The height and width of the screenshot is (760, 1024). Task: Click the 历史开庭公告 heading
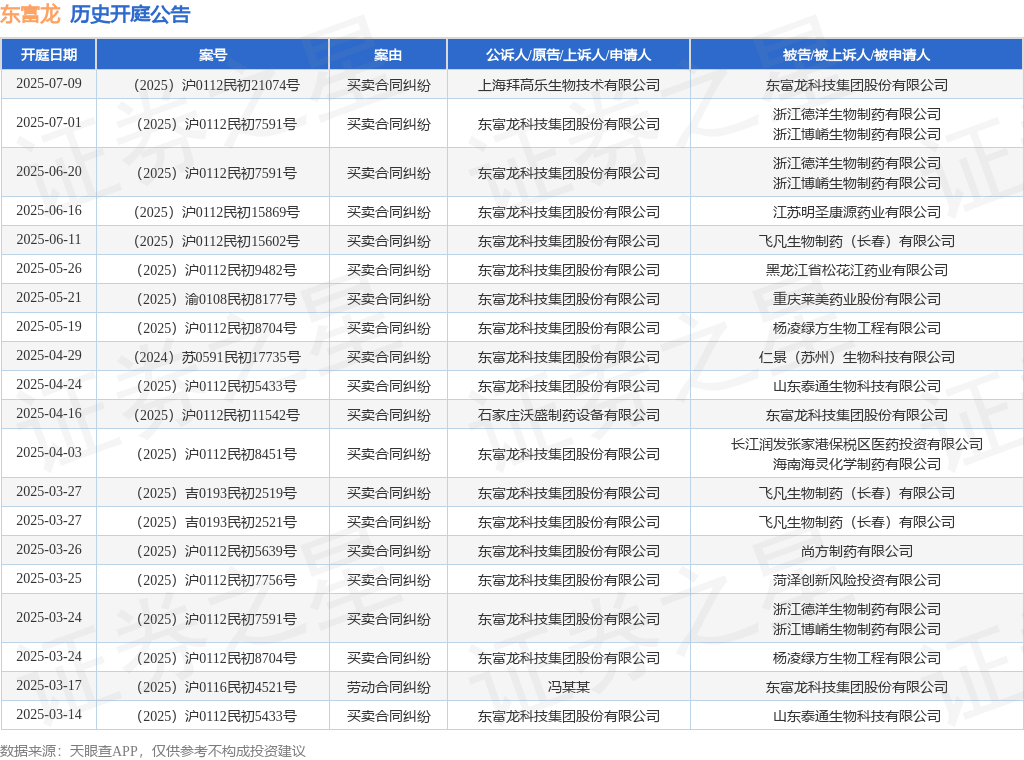coord(130,14)
